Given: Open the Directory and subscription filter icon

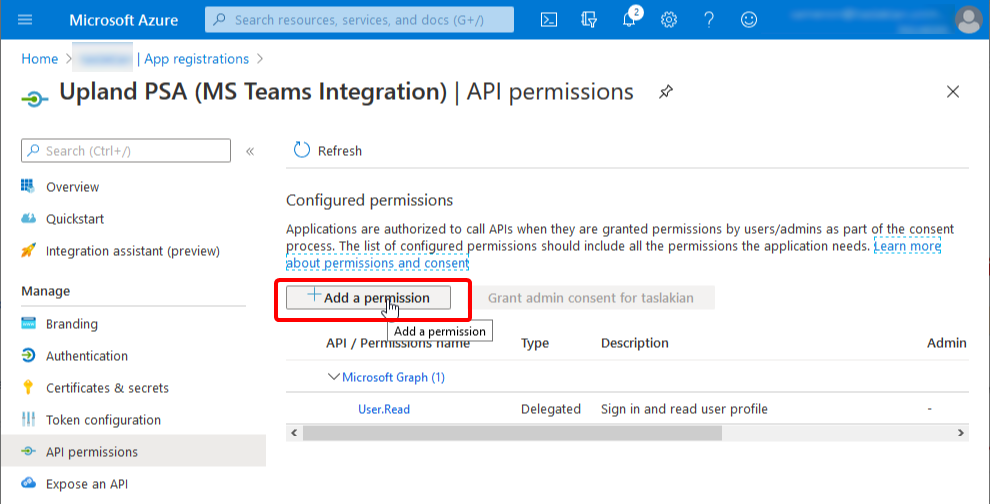Looking at the screenshot, I should point(589,20).
